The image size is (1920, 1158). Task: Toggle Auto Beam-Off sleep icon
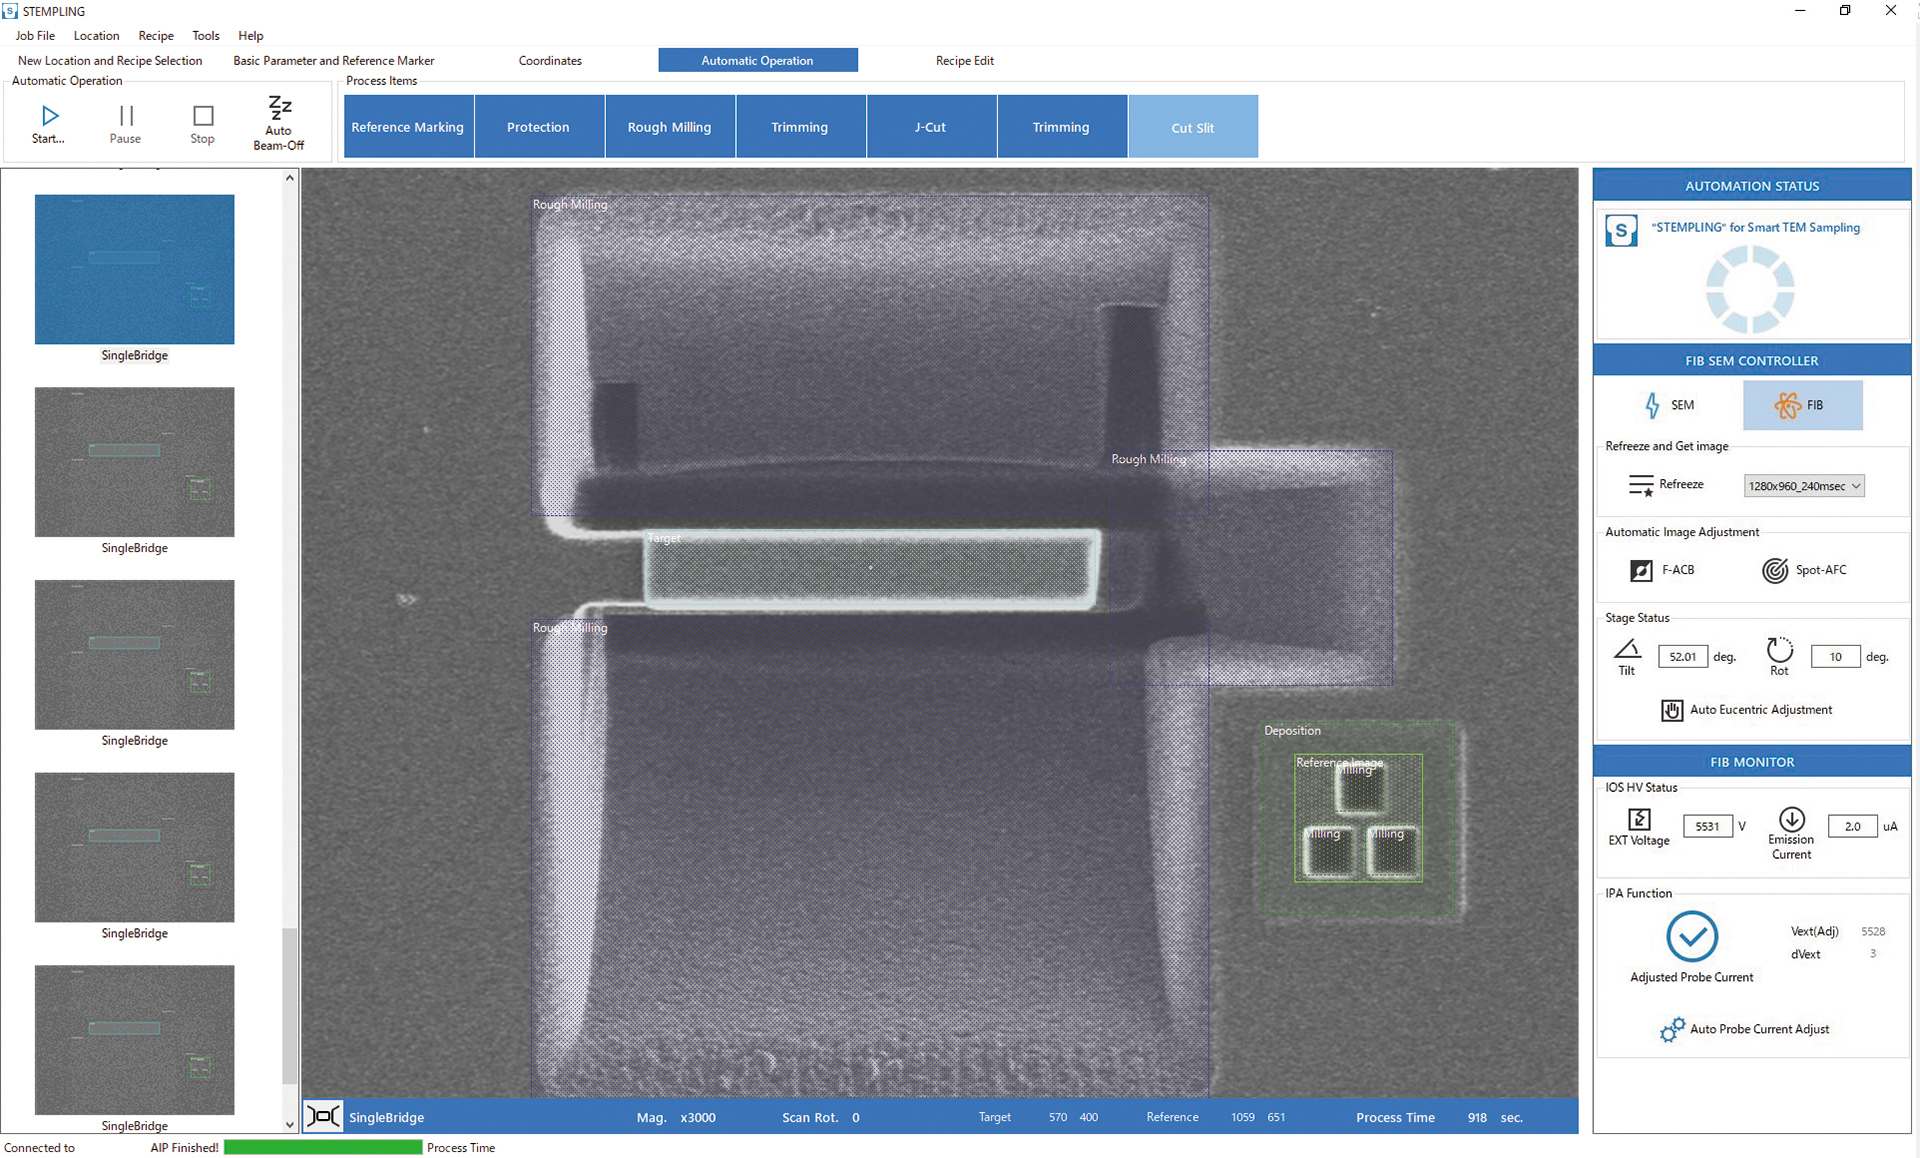pos(279,107)
